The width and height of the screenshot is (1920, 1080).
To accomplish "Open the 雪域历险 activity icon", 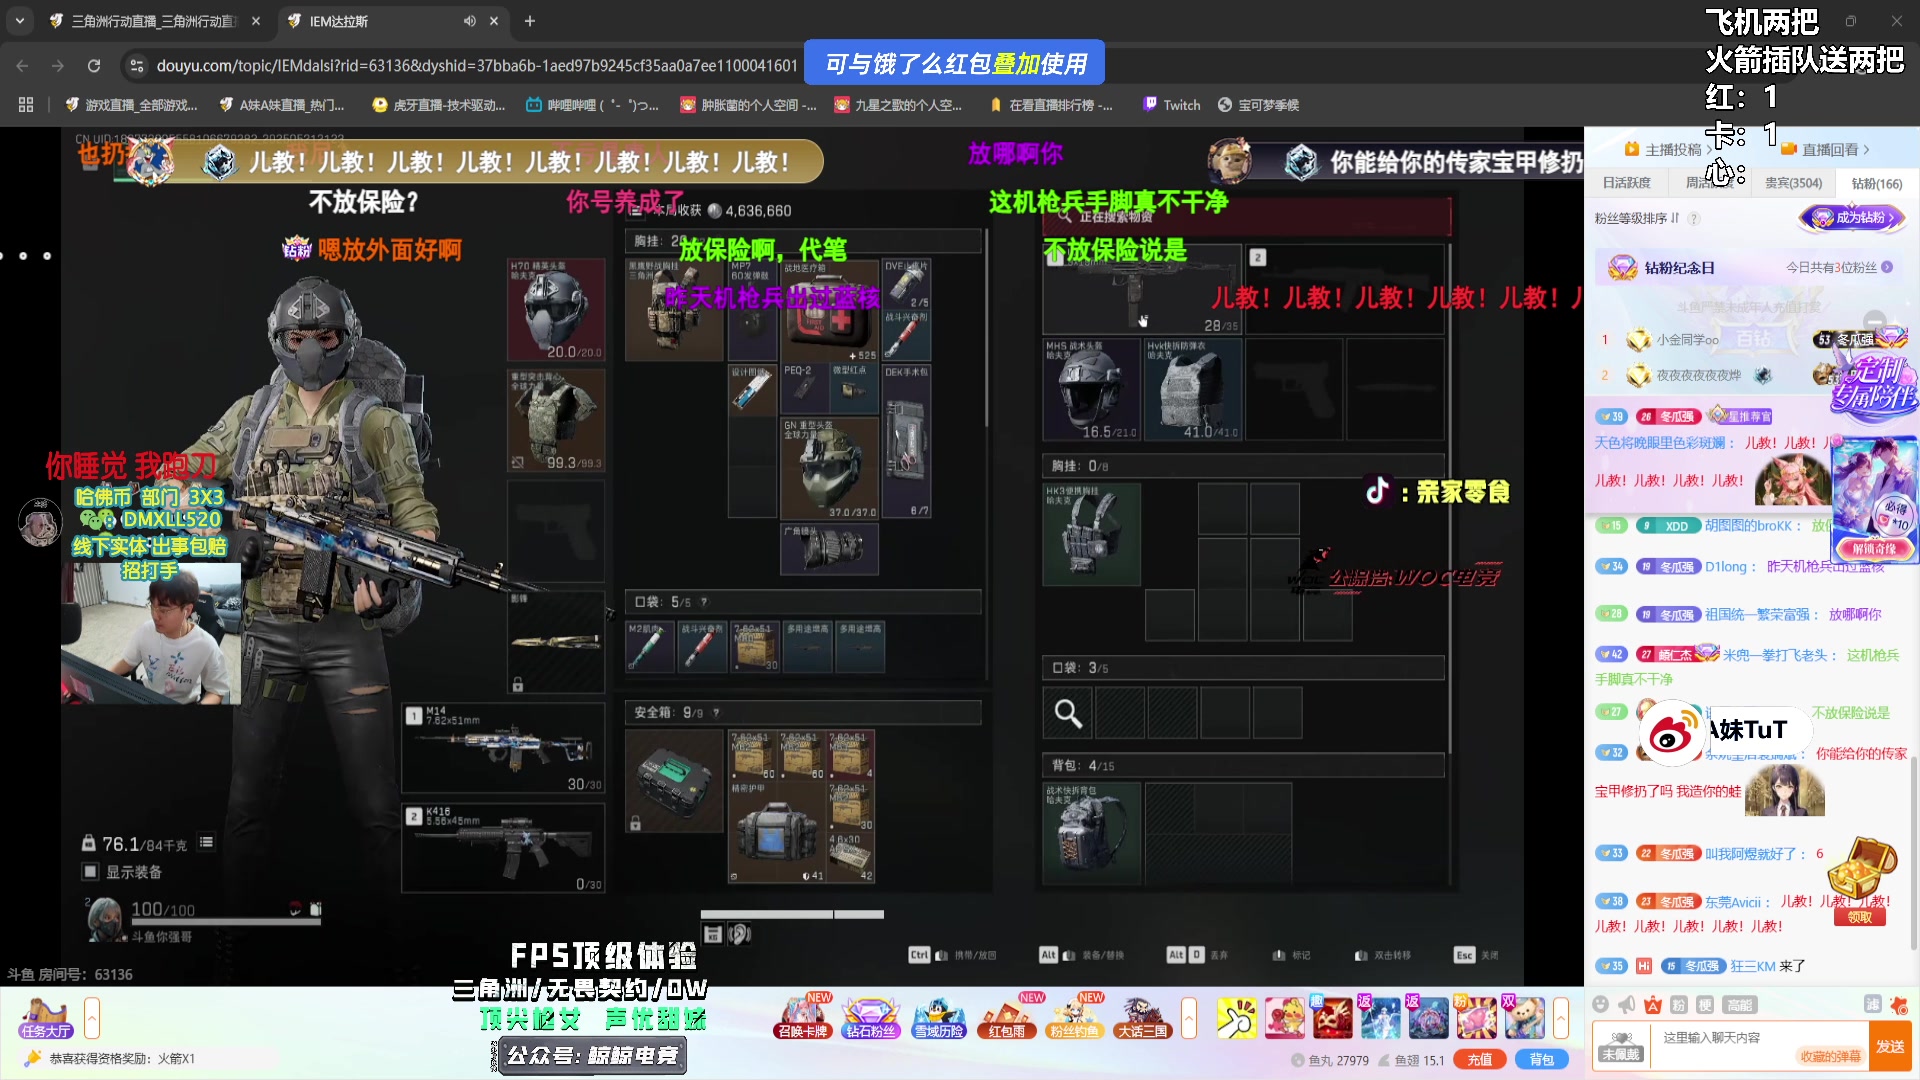I will click(x=938, y=1018).
